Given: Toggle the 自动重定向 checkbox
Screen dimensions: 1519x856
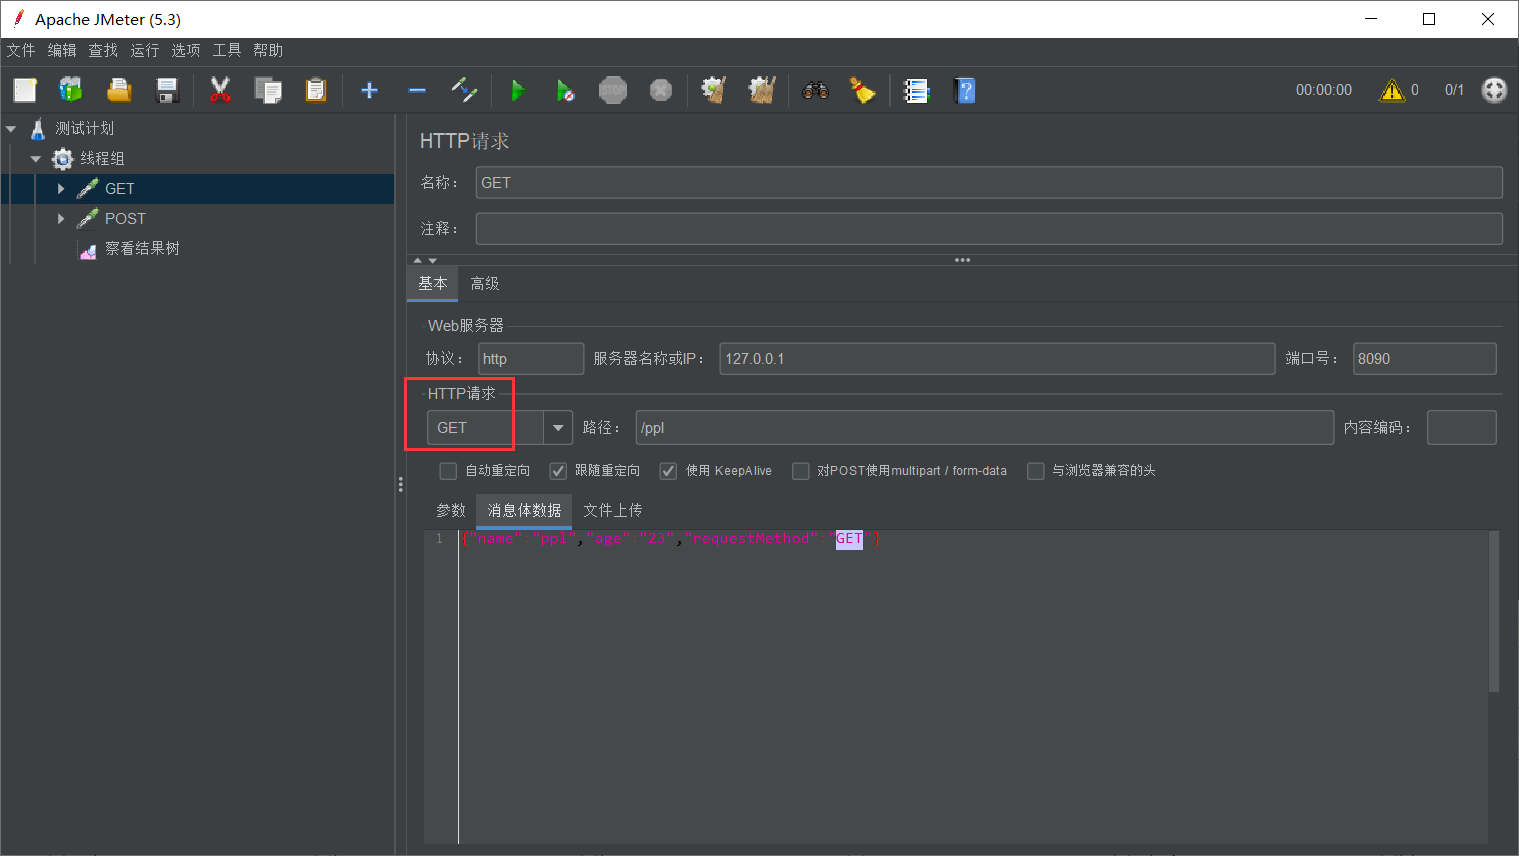Looking at the screenshot, I should click(x=448, y=471).
